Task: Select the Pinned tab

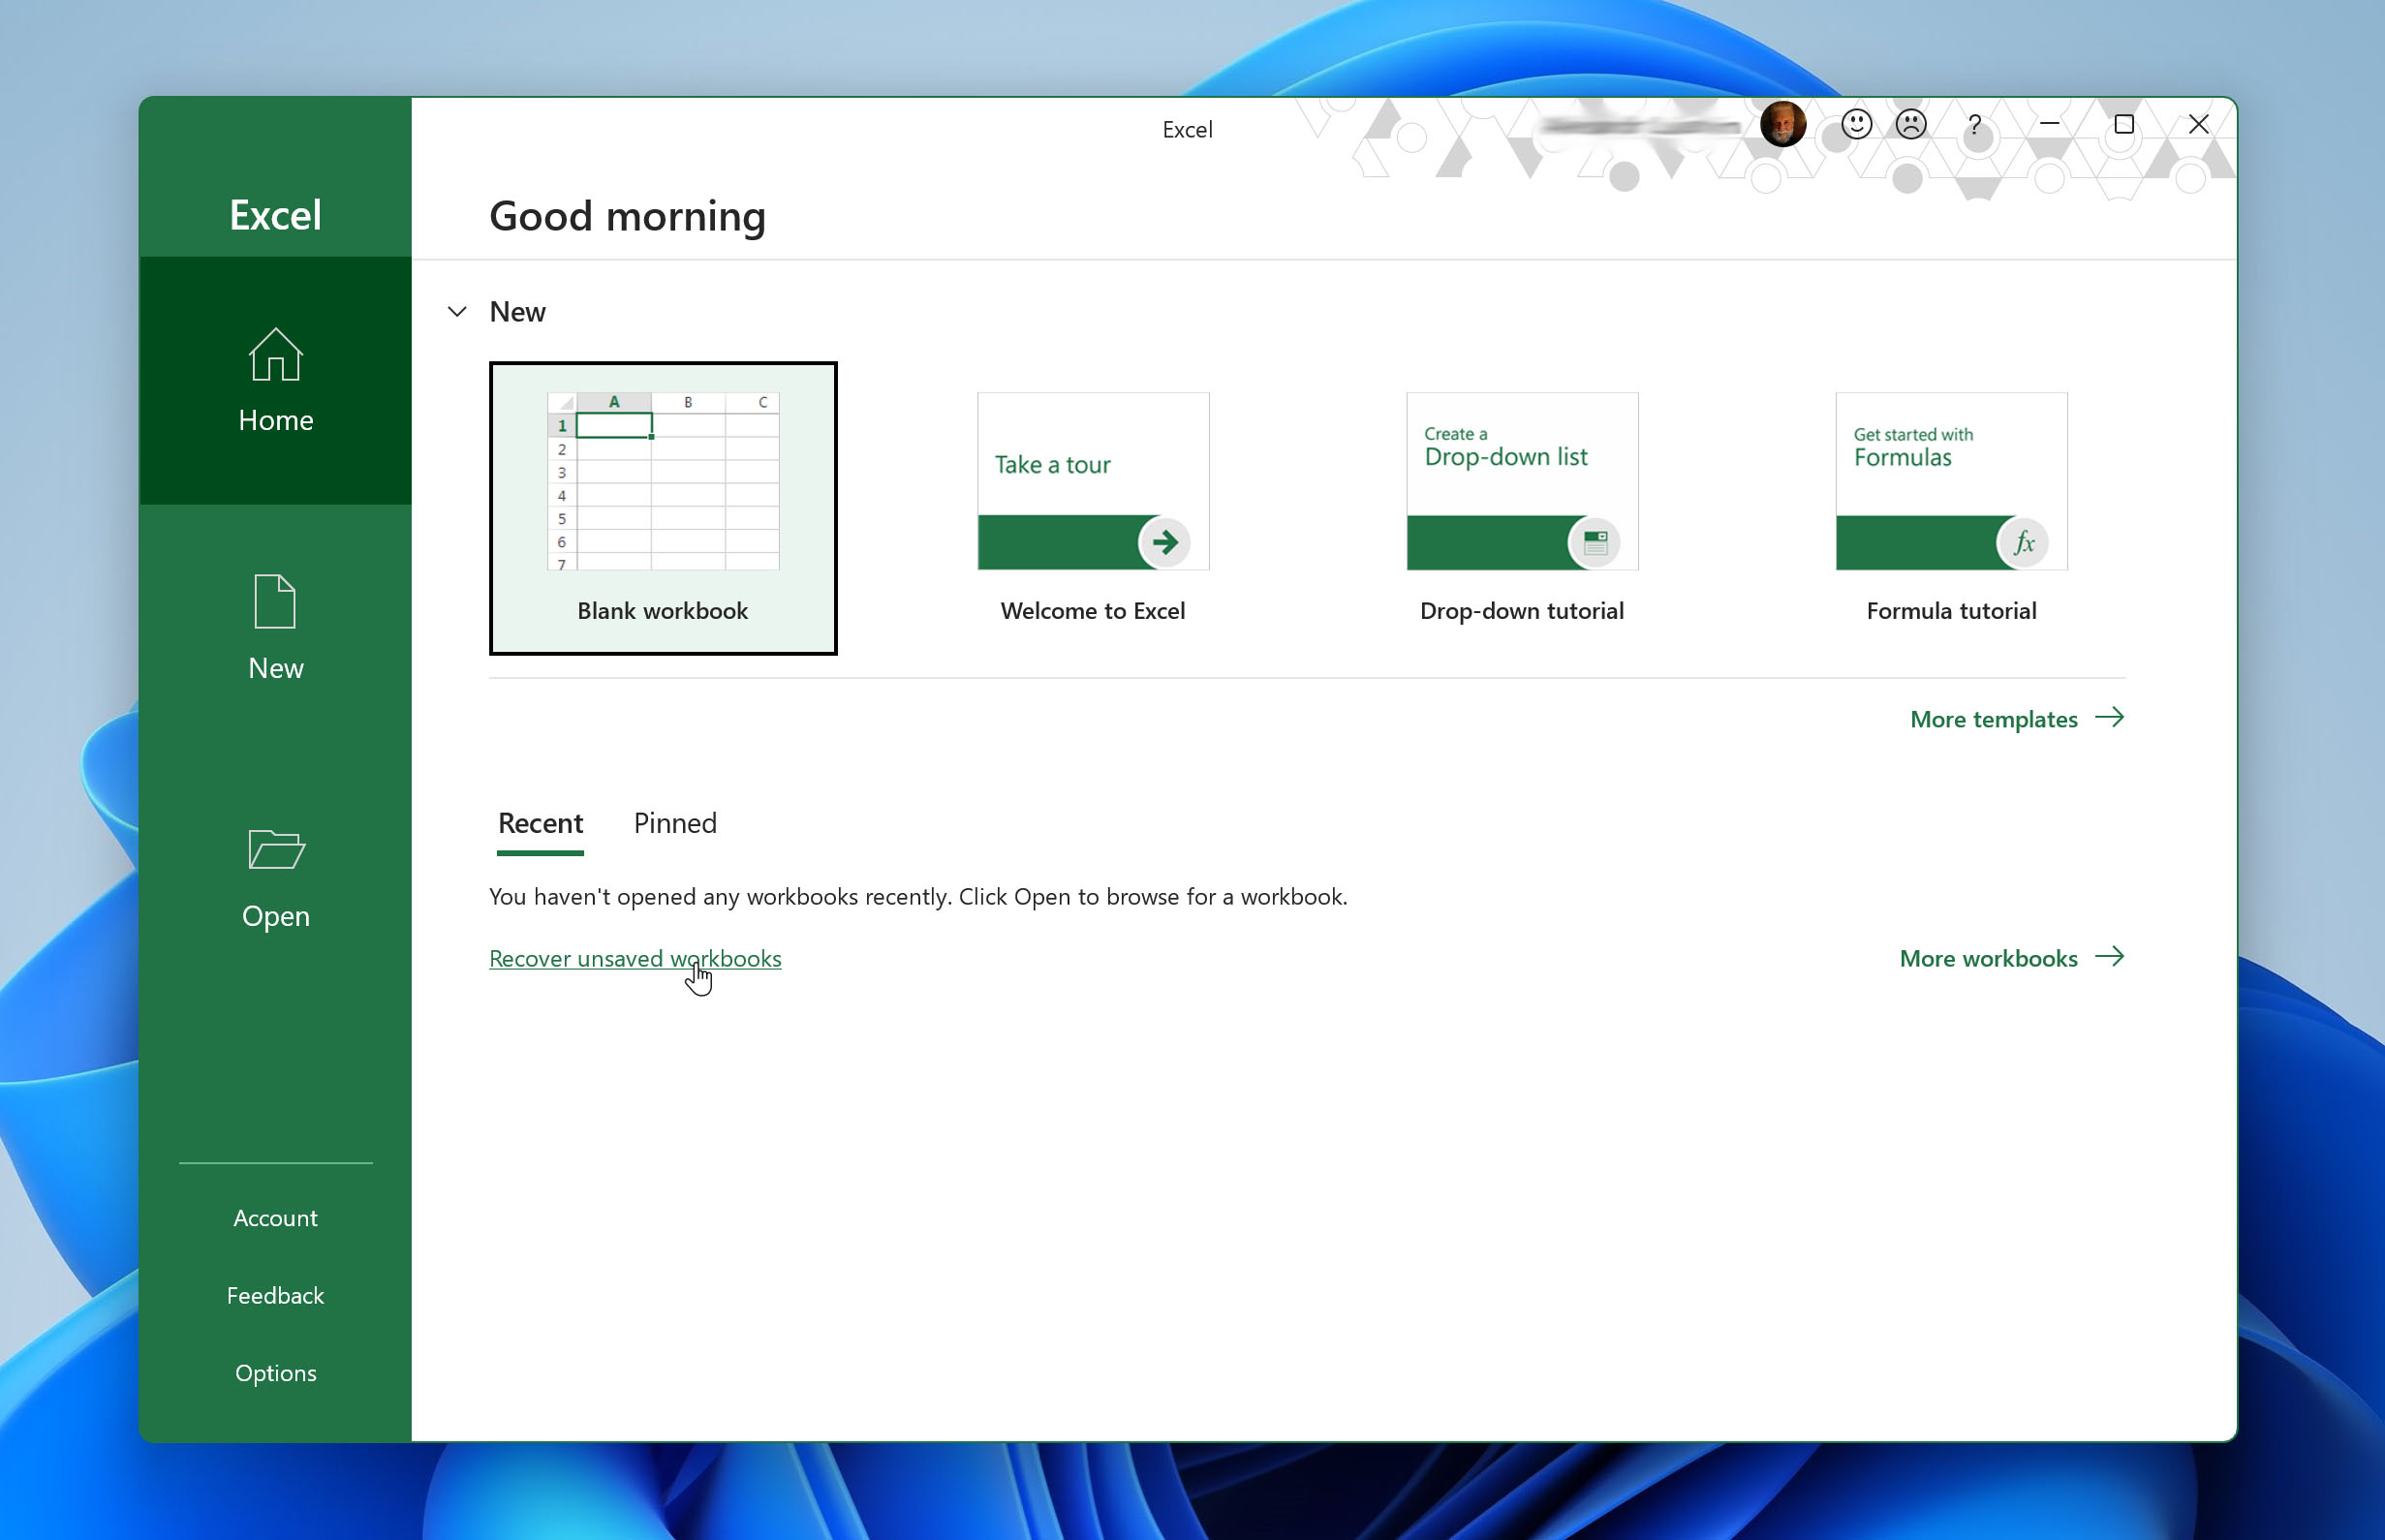Action: click(x=674, y=822)
